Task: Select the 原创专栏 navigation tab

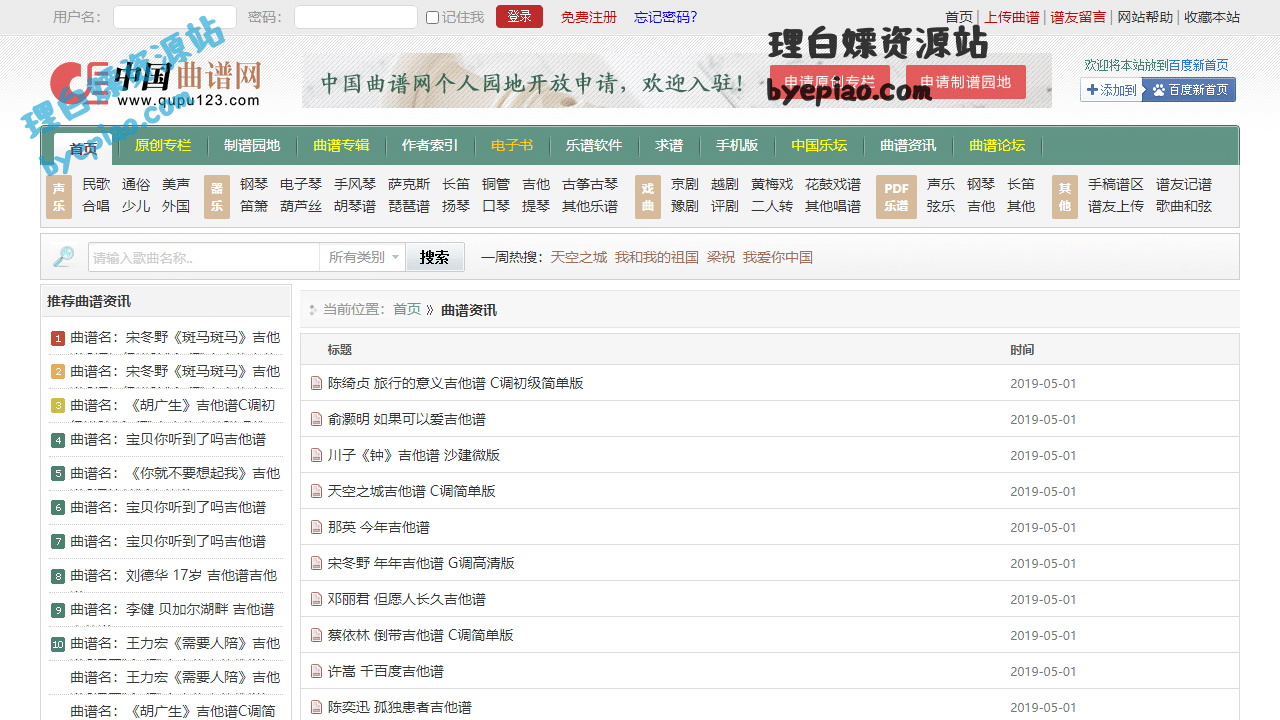Action: (x=163, y=146)
